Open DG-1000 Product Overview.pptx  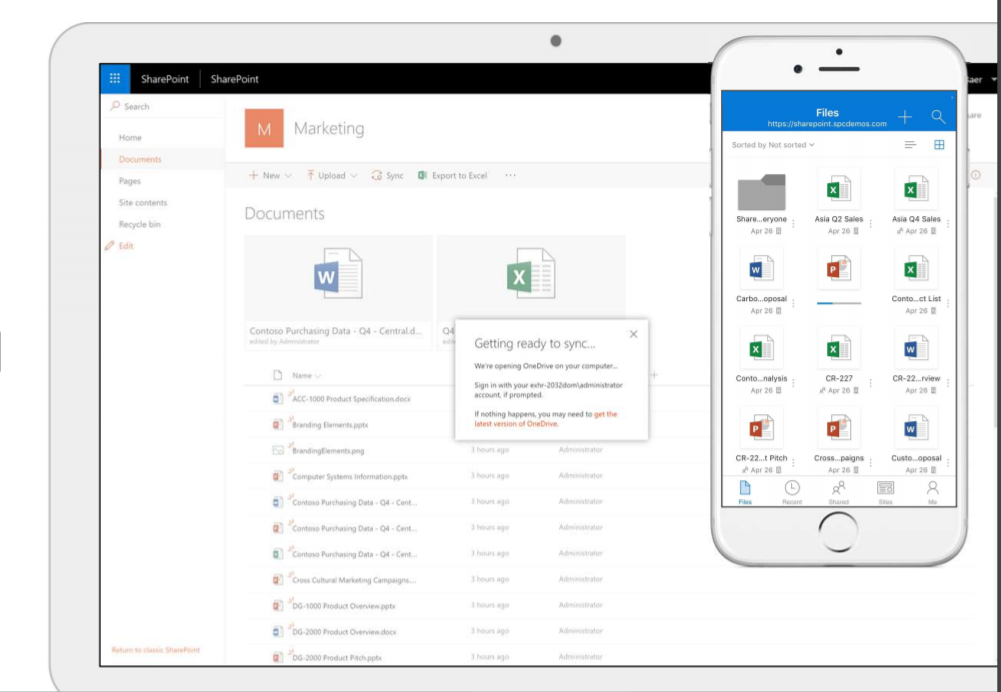click(343, 605)
